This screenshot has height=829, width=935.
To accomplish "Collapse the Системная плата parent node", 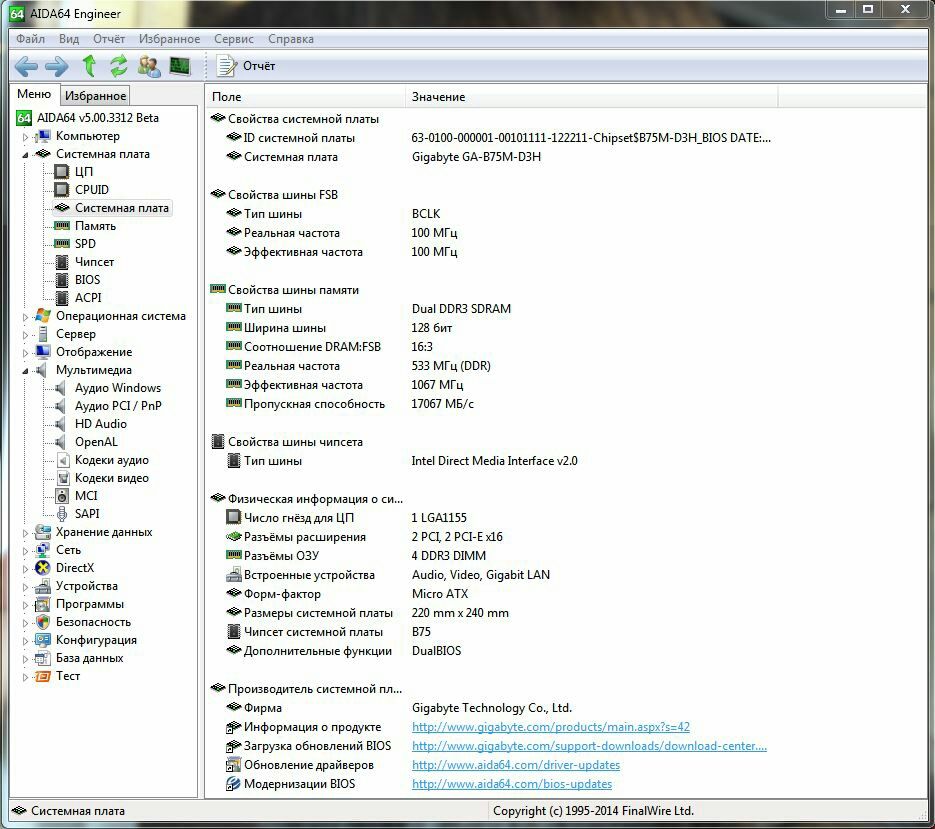I will coord(25,155).
